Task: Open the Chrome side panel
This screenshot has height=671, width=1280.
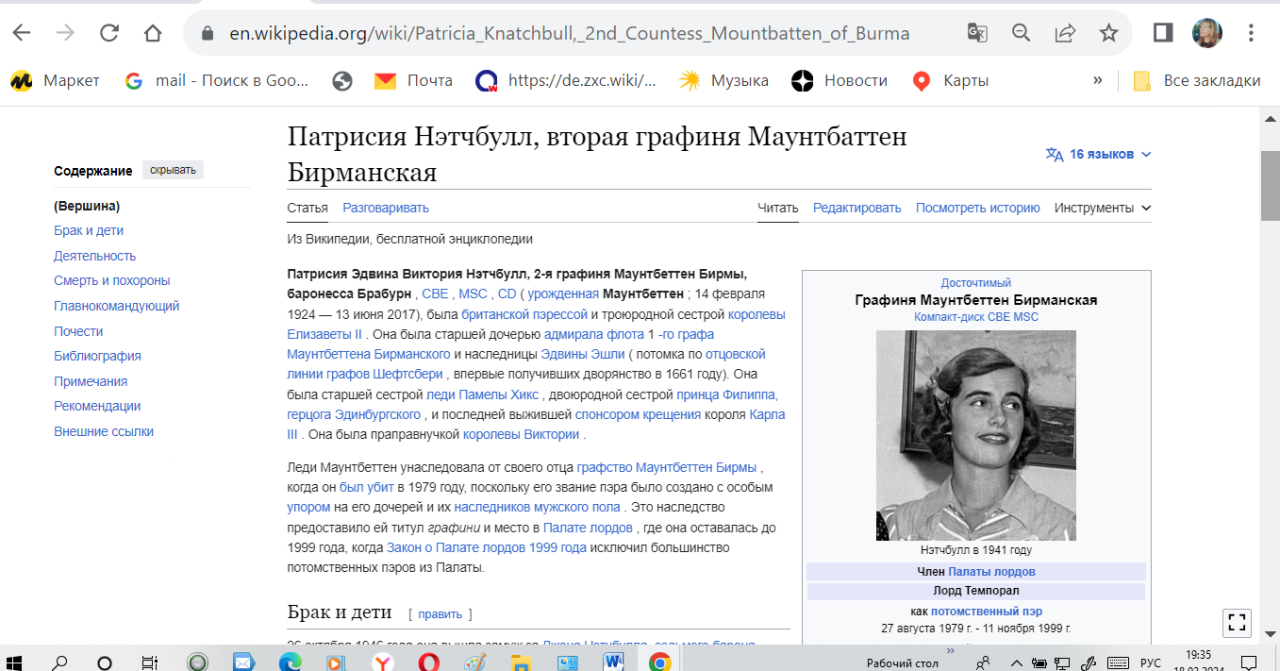Action: coord(1162,33)
